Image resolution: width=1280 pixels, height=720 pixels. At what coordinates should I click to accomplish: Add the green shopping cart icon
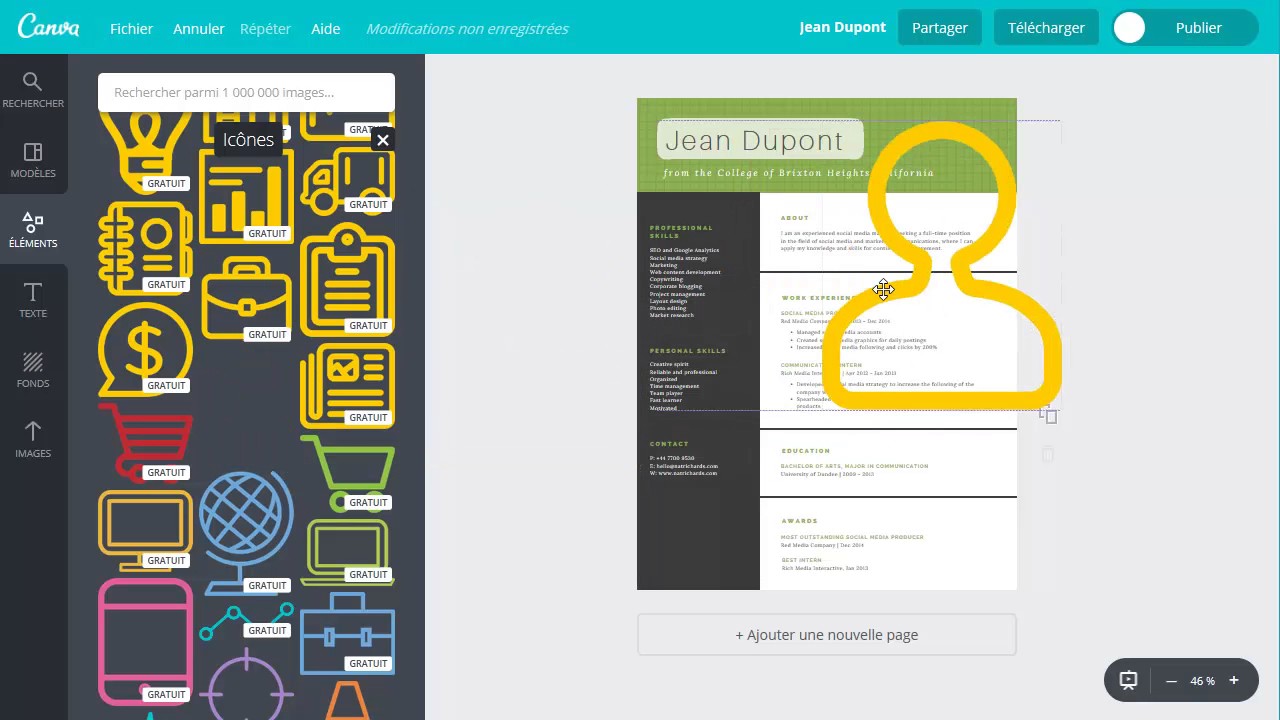tap(348, 472)
